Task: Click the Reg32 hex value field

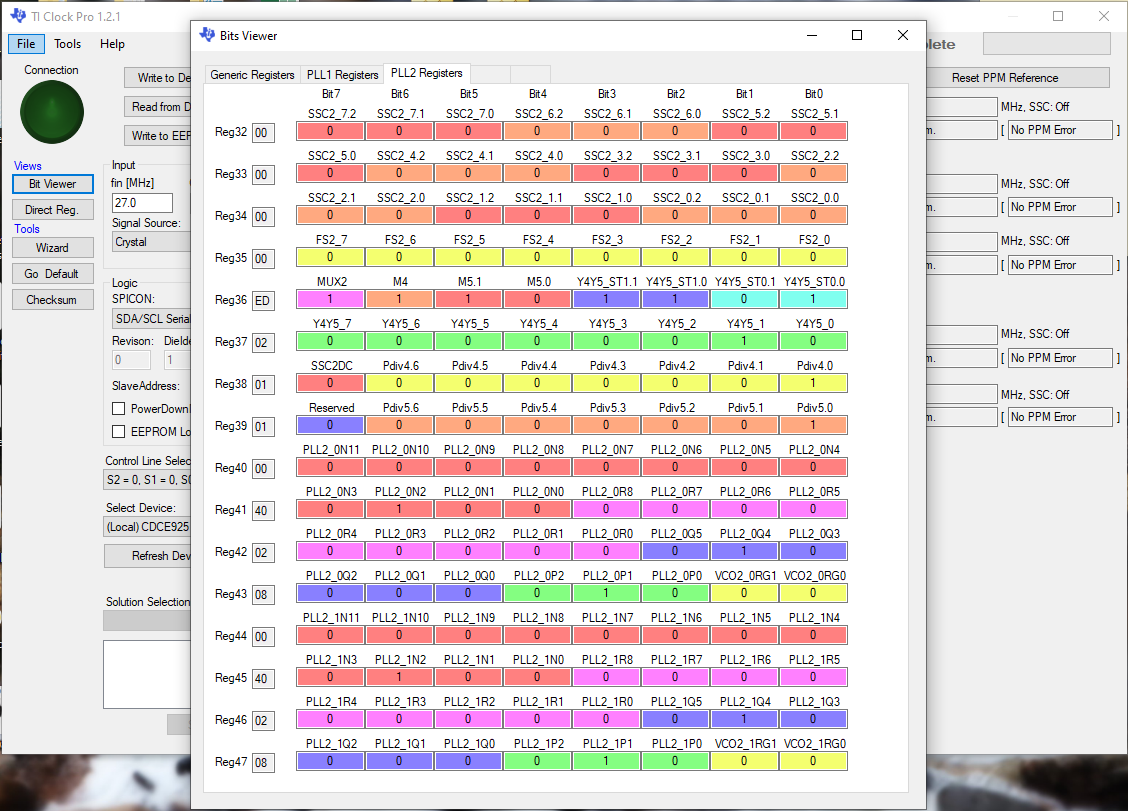Action: pos(263,133)
